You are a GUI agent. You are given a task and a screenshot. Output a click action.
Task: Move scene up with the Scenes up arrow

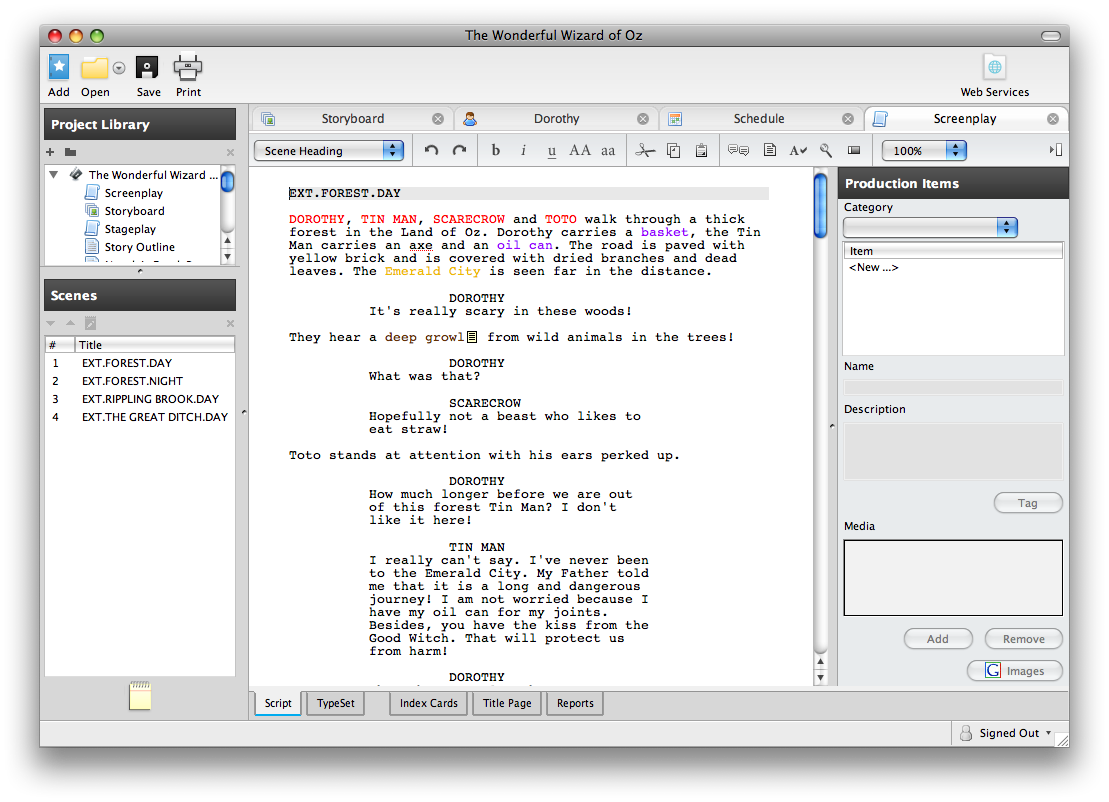[70, 323]
